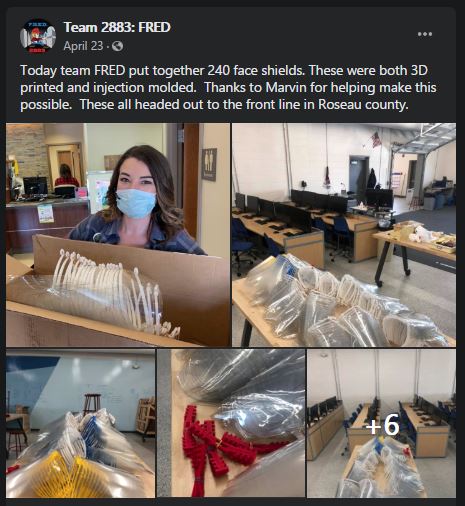Open the three-dot post options menu
The width and height of the screenshot is (465, 506).
coord(425,34)
